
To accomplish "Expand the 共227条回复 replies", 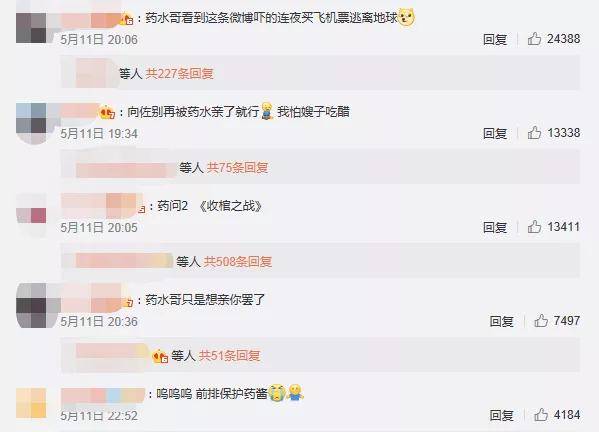I will click(179, 73).
